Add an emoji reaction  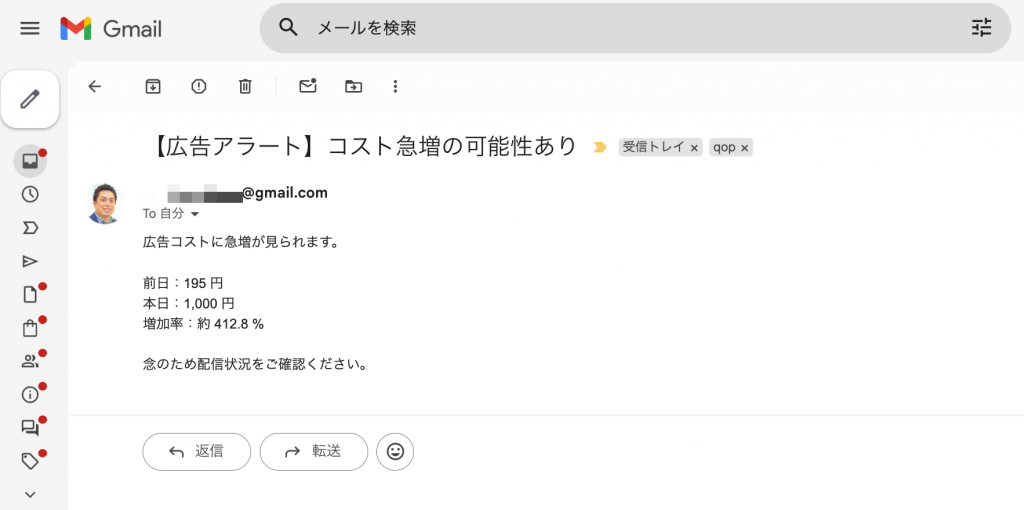(x=395, y=452)
